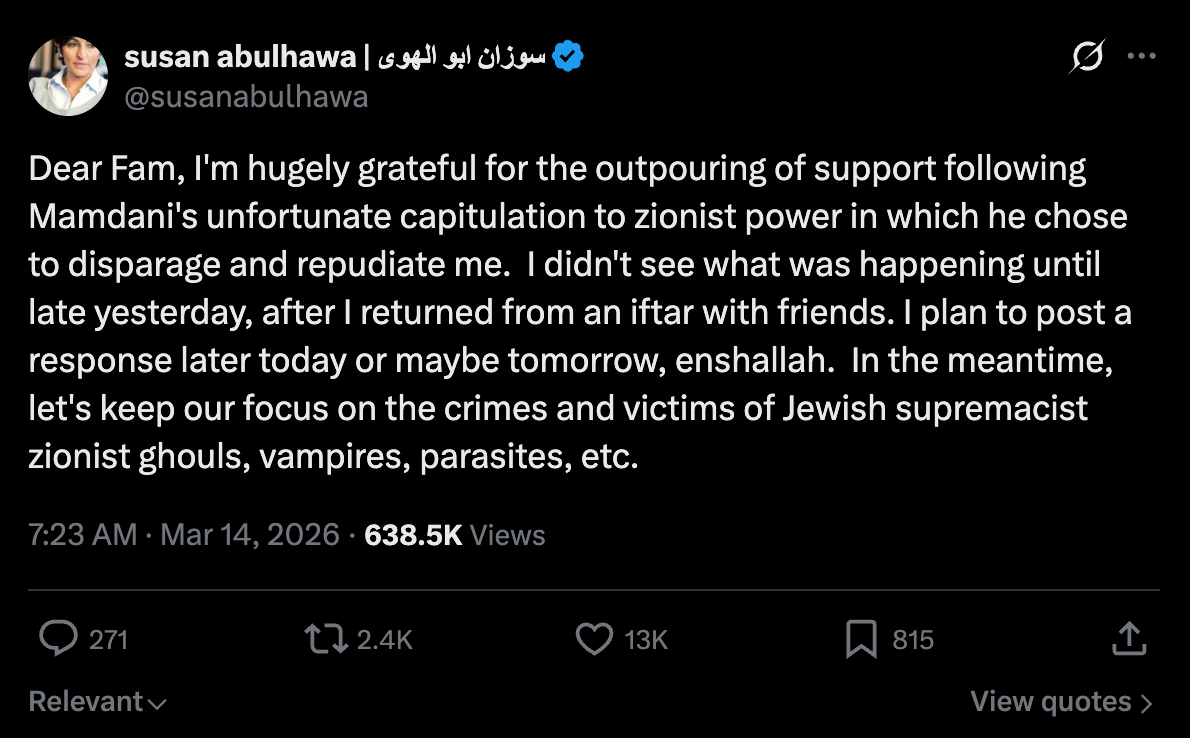The width and height of the screenshot is (1190, 738).
Task: Click the repost arrows icon
Action: pos(328,639)
